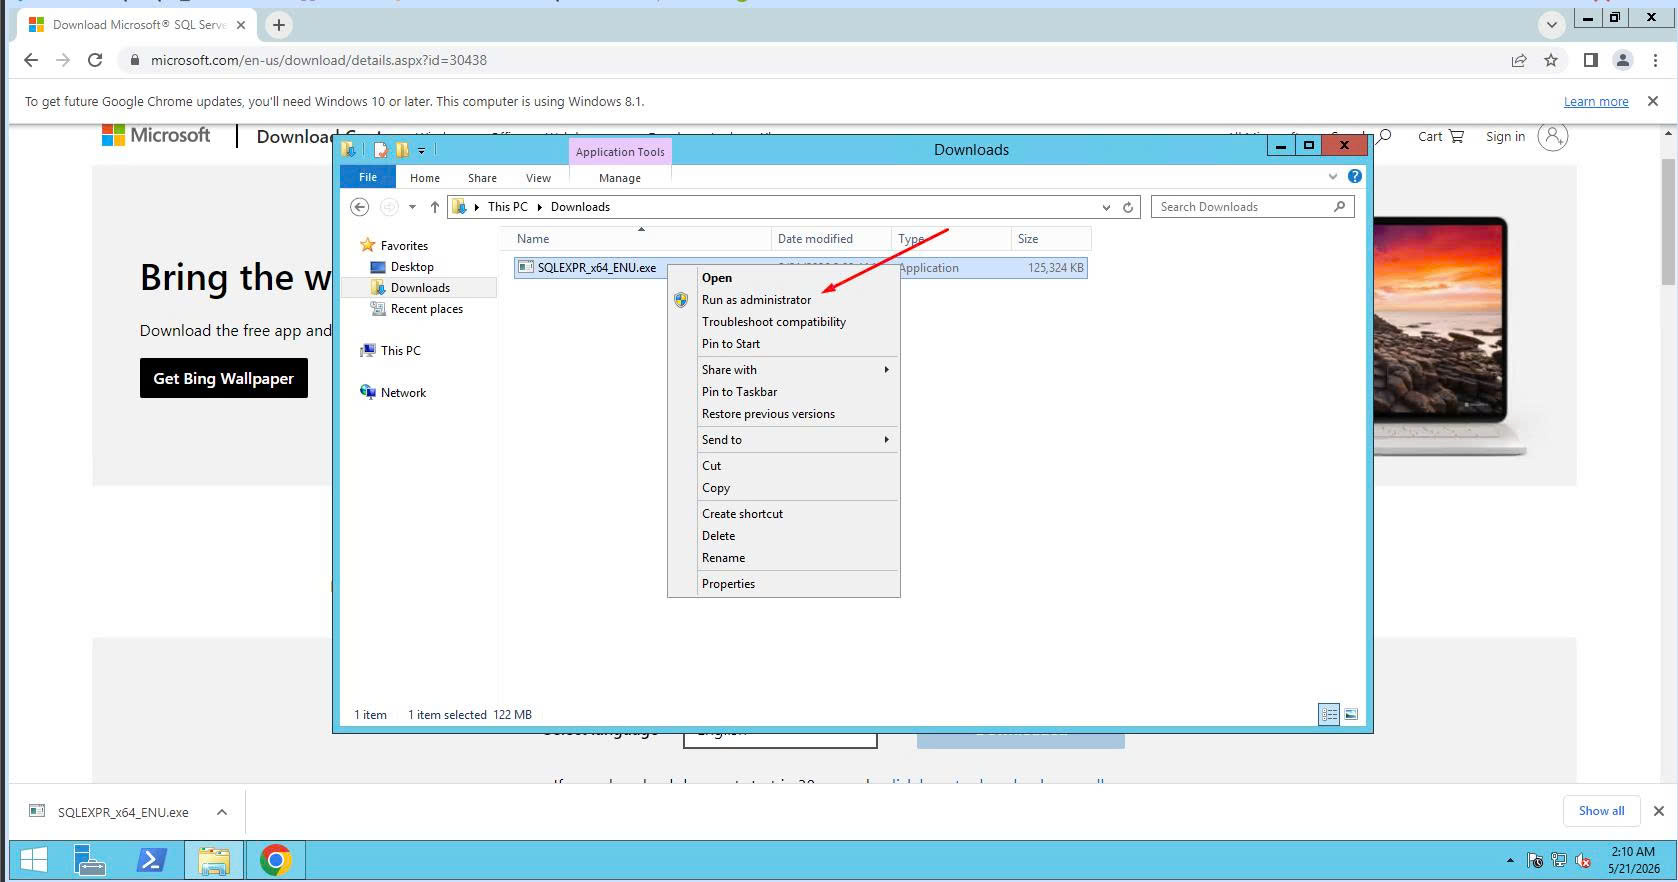
Task: Switch to details view in Explorer status bar
Action: point(1329,714)
